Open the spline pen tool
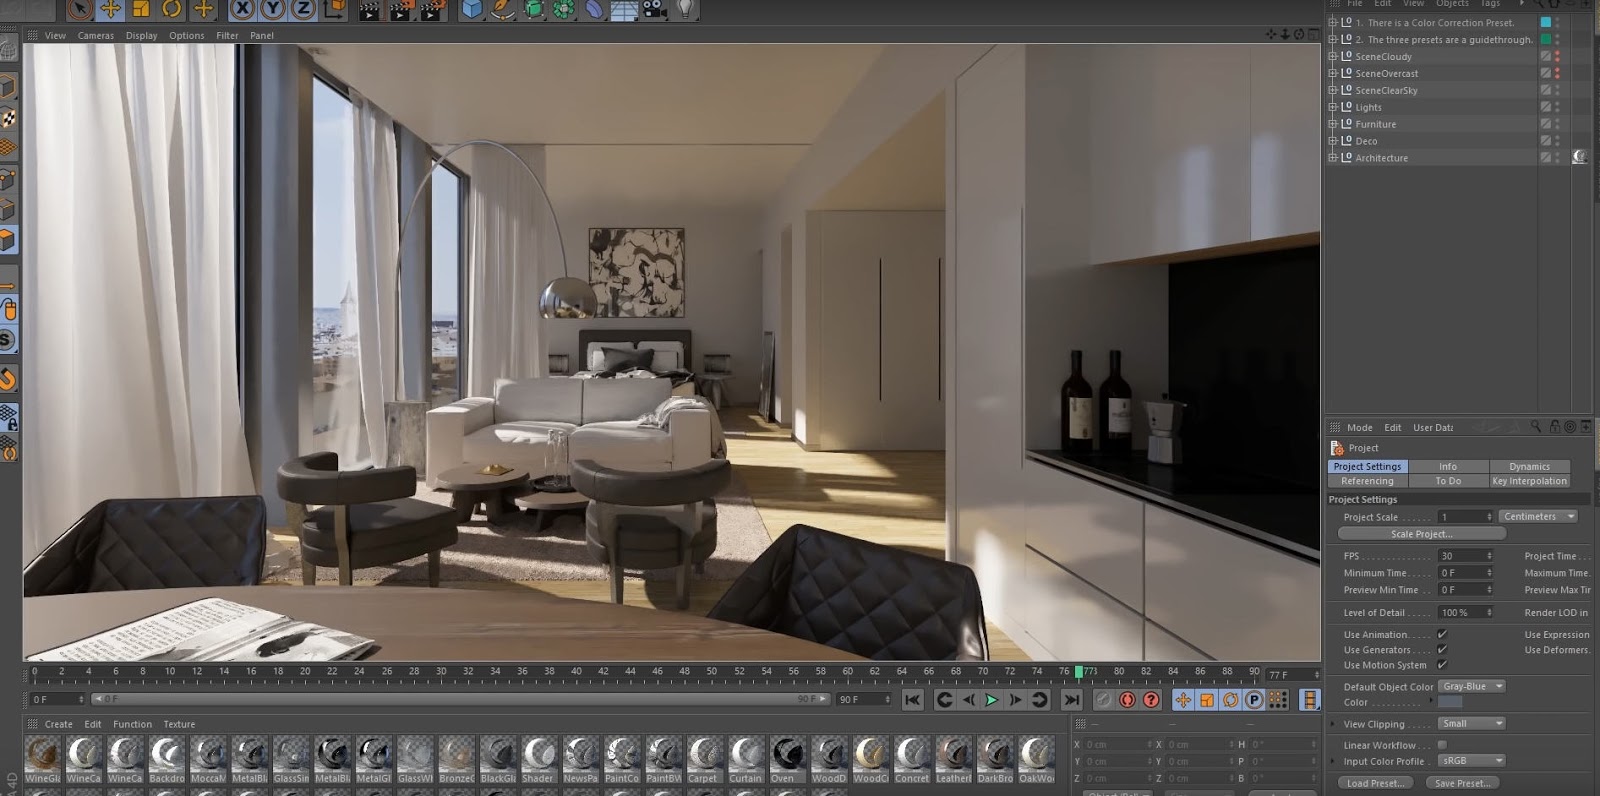Screen dimensions: 1600x796 point(503,10)
